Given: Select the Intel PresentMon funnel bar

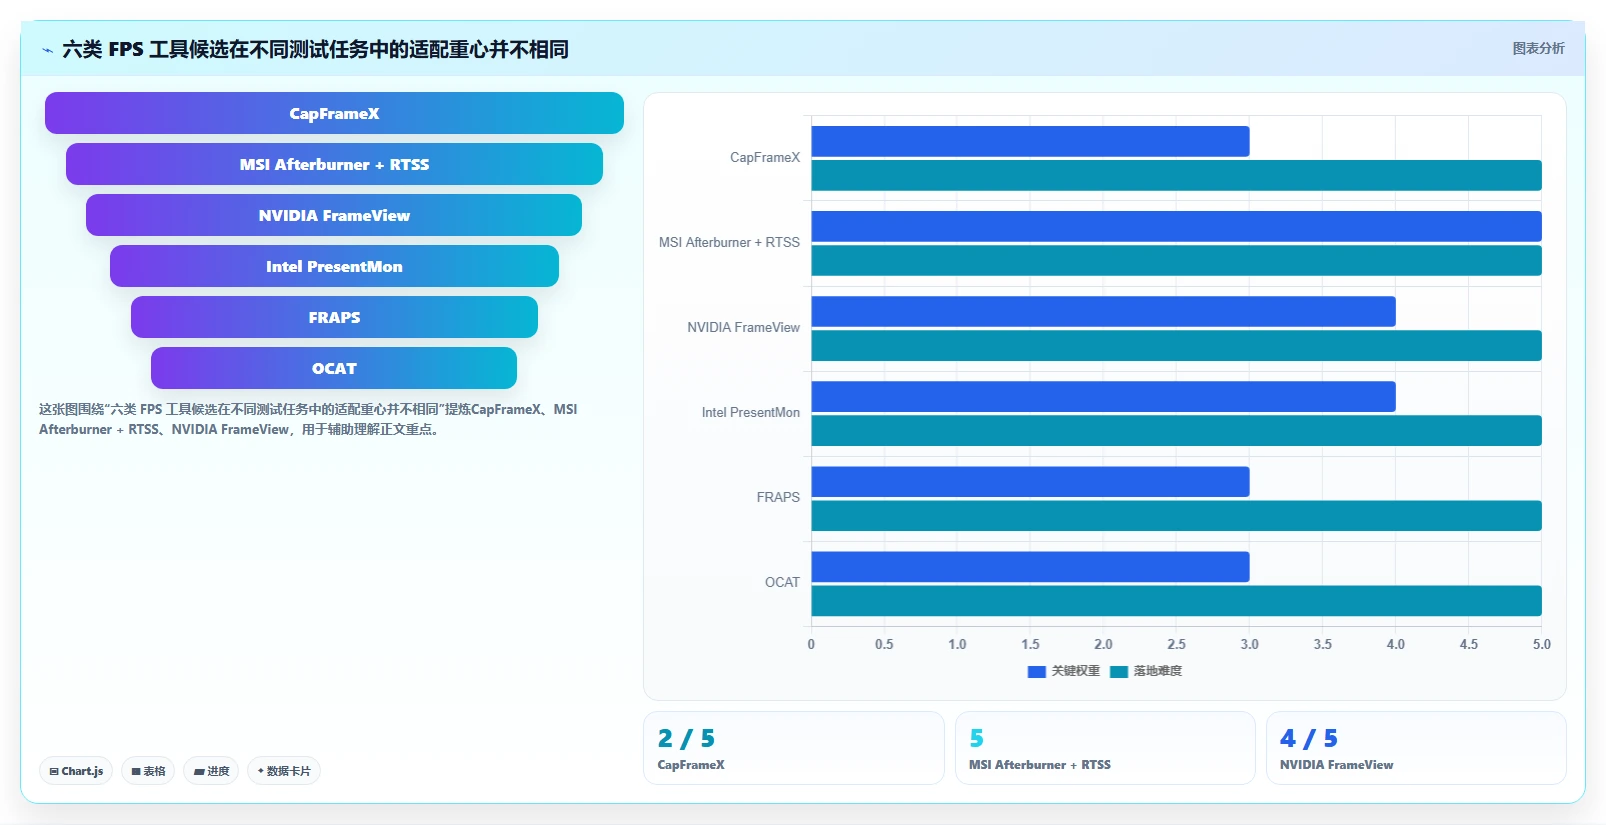Looking at the screenshot, I should pyautogui.click(x=334, y=266).
